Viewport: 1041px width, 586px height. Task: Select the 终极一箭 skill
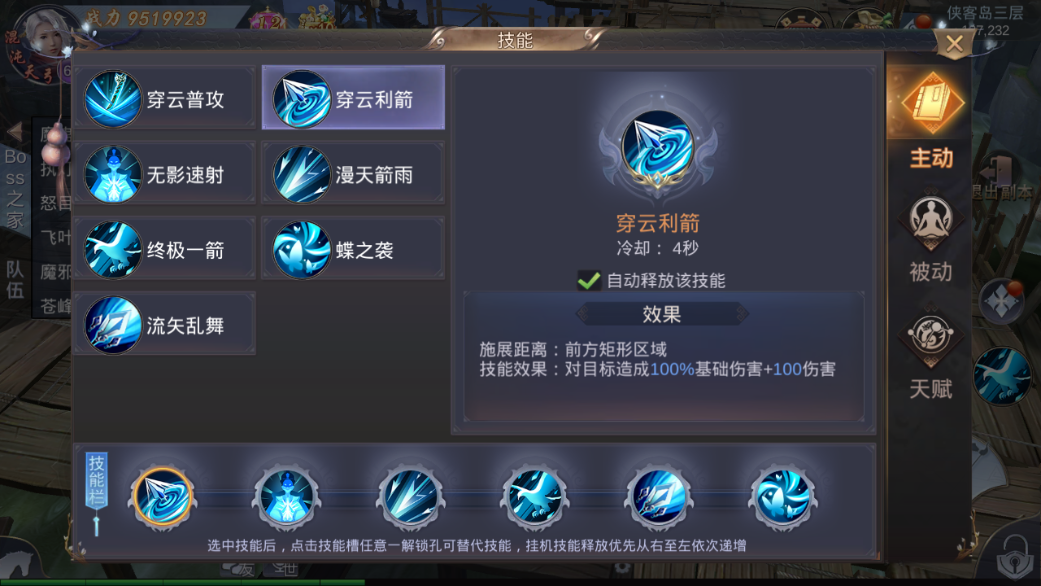(165, 250)
